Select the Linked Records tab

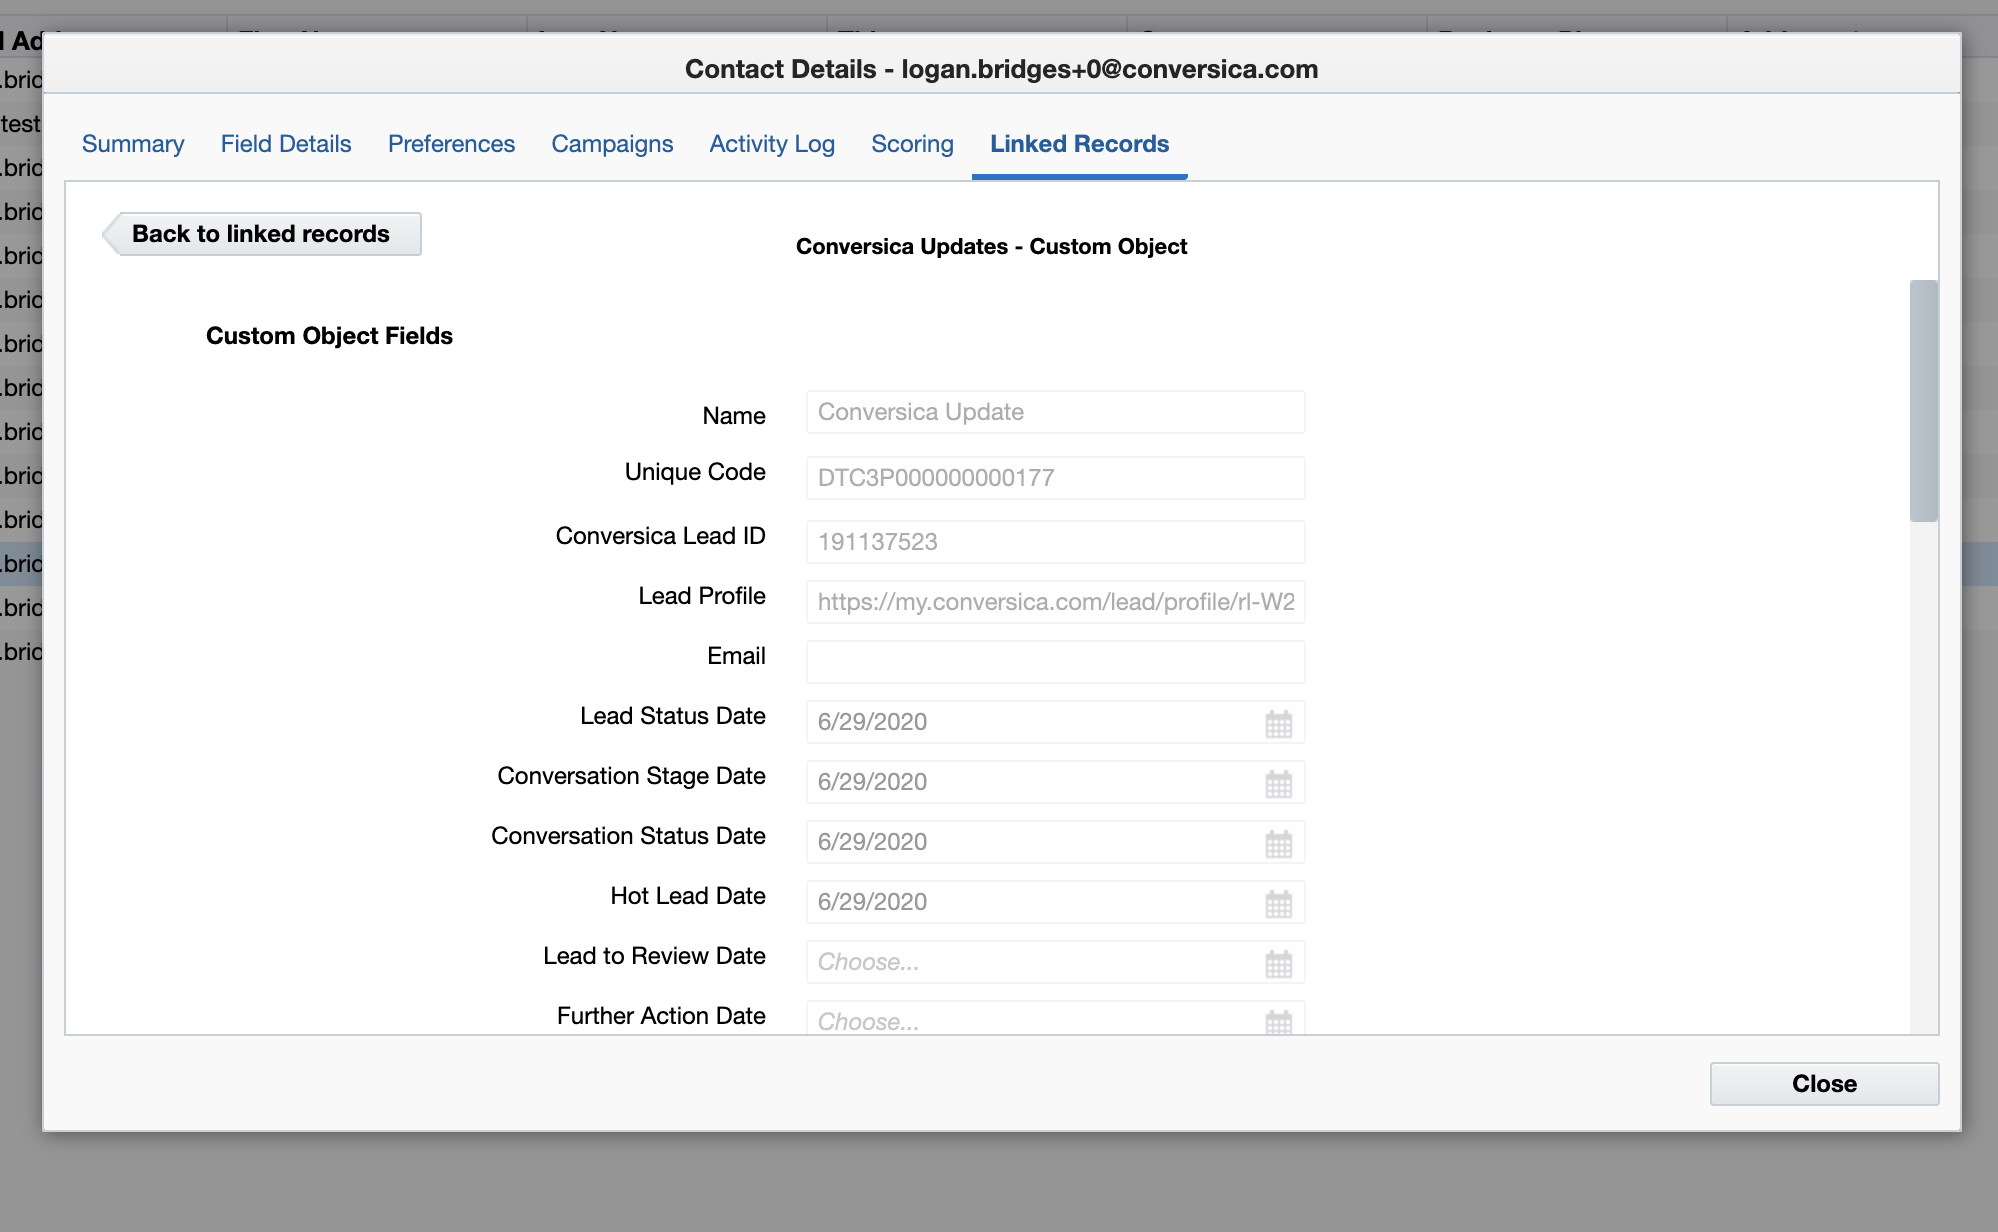coord(1079,144)
